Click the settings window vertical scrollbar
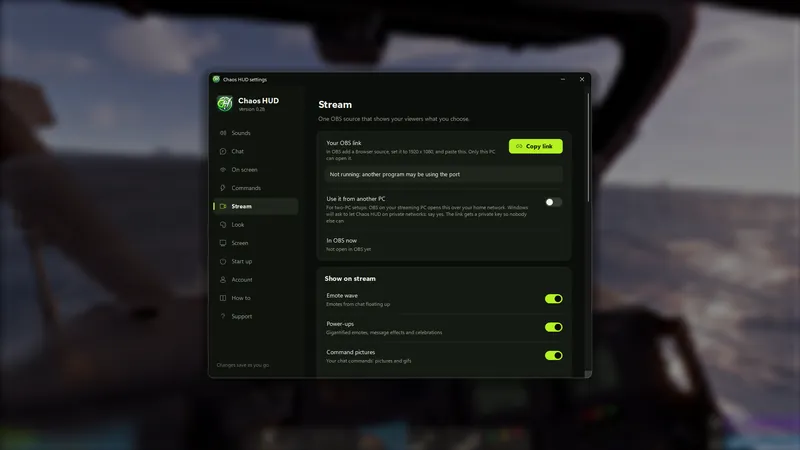800x450 pixels. click(x=588, y=147)
